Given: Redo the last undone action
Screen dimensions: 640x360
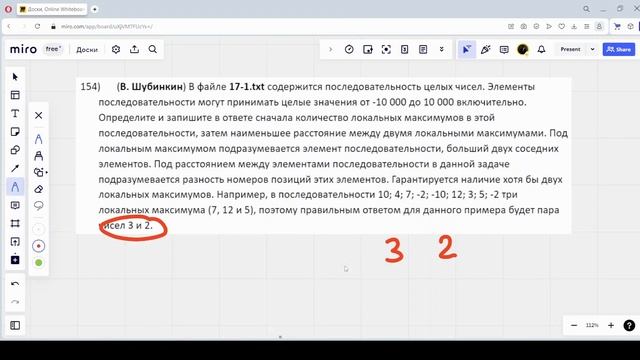Looking at the screenshot, I should click(15, 302).
